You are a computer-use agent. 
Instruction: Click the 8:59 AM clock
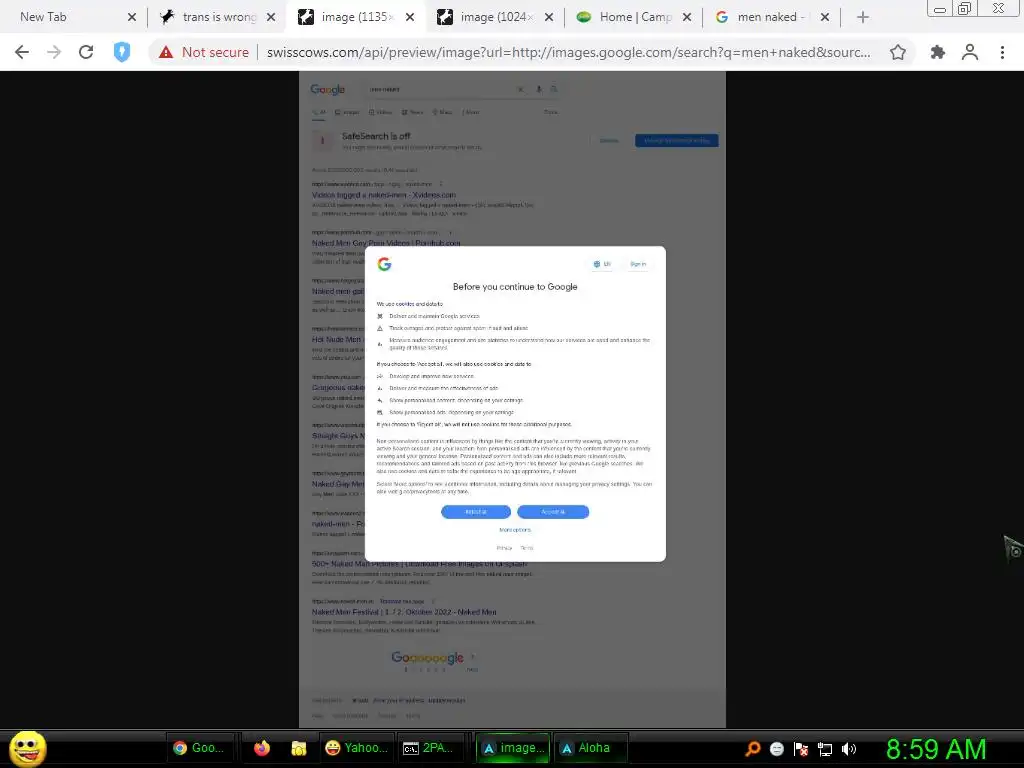point(936,749)
